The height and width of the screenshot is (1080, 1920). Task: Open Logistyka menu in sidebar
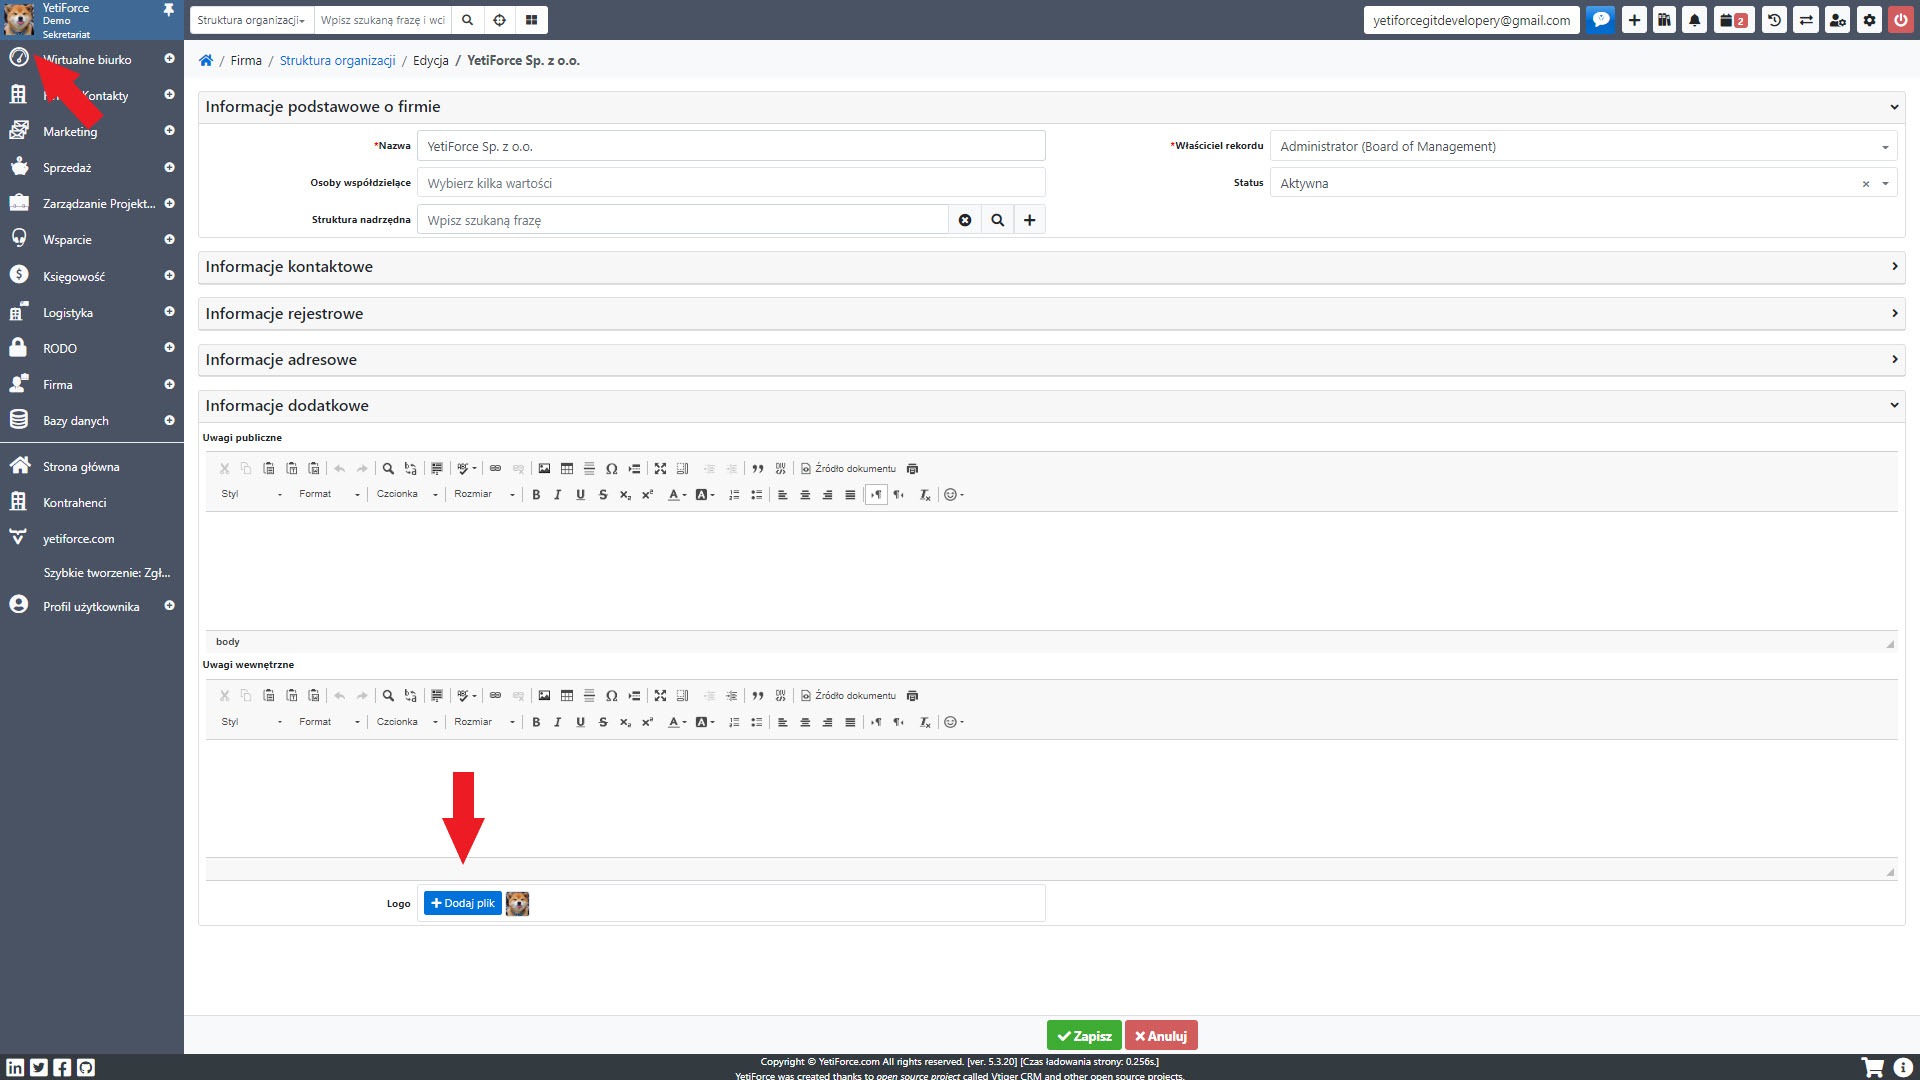click(x=92, y=313)
